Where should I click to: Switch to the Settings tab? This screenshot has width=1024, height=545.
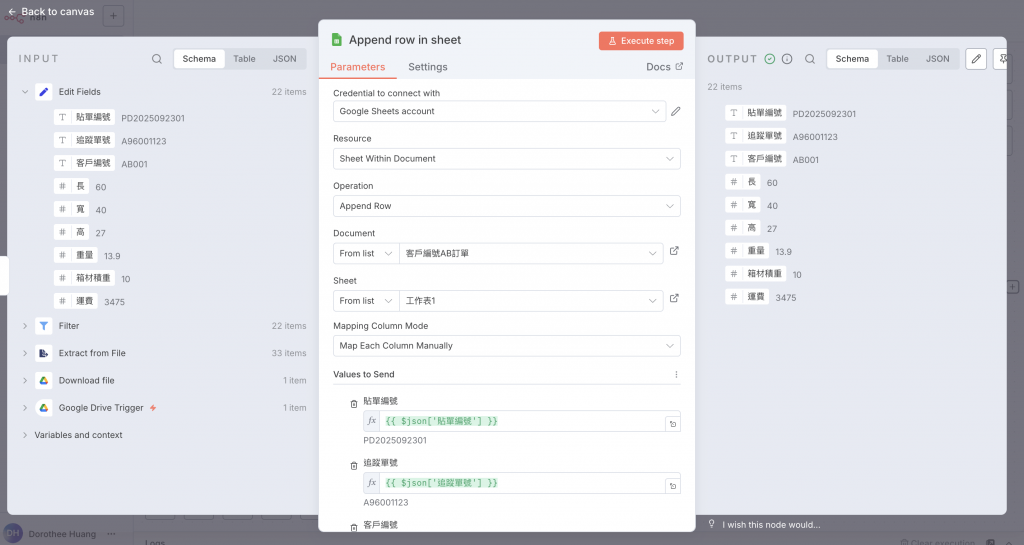click(x=428, y=67)
